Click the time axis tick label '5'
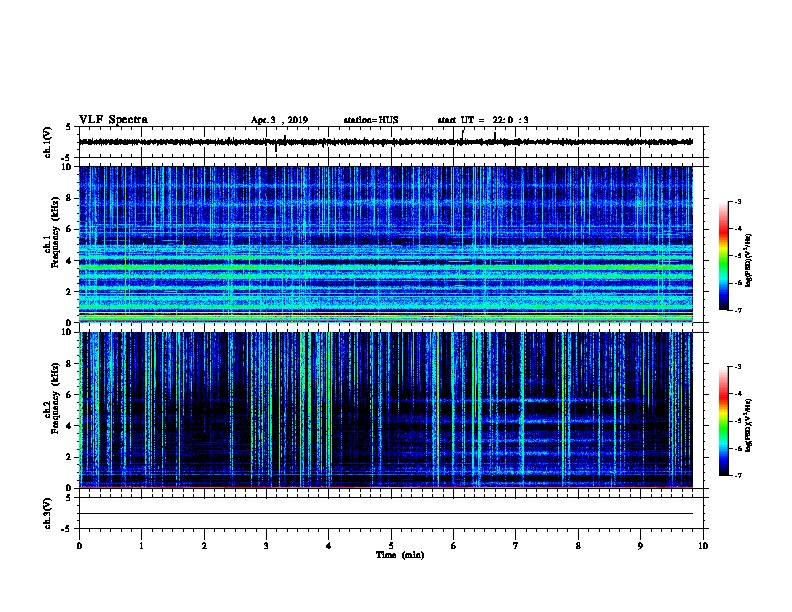792x612 pixels. coord(391,545)
